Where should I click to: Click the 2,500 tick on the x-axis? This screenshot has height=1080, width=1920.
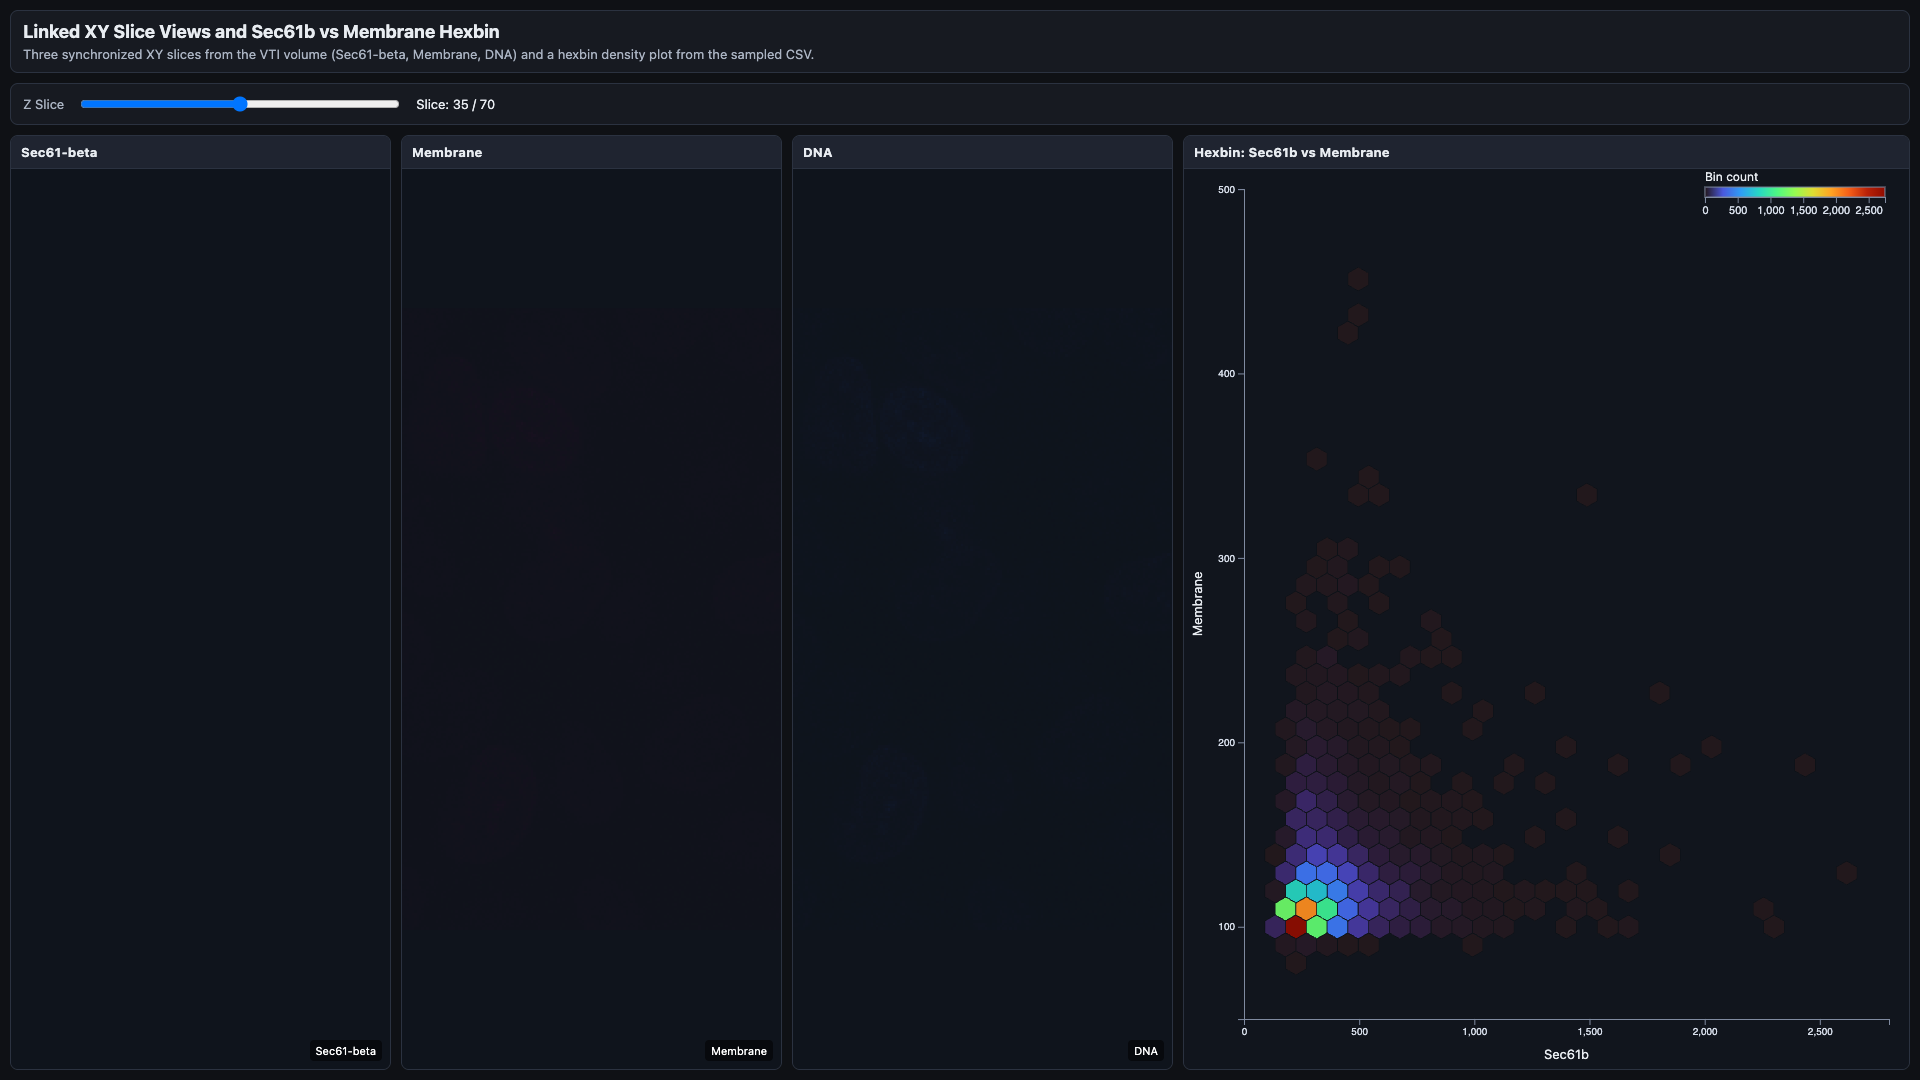(x=1820, y=1031)
